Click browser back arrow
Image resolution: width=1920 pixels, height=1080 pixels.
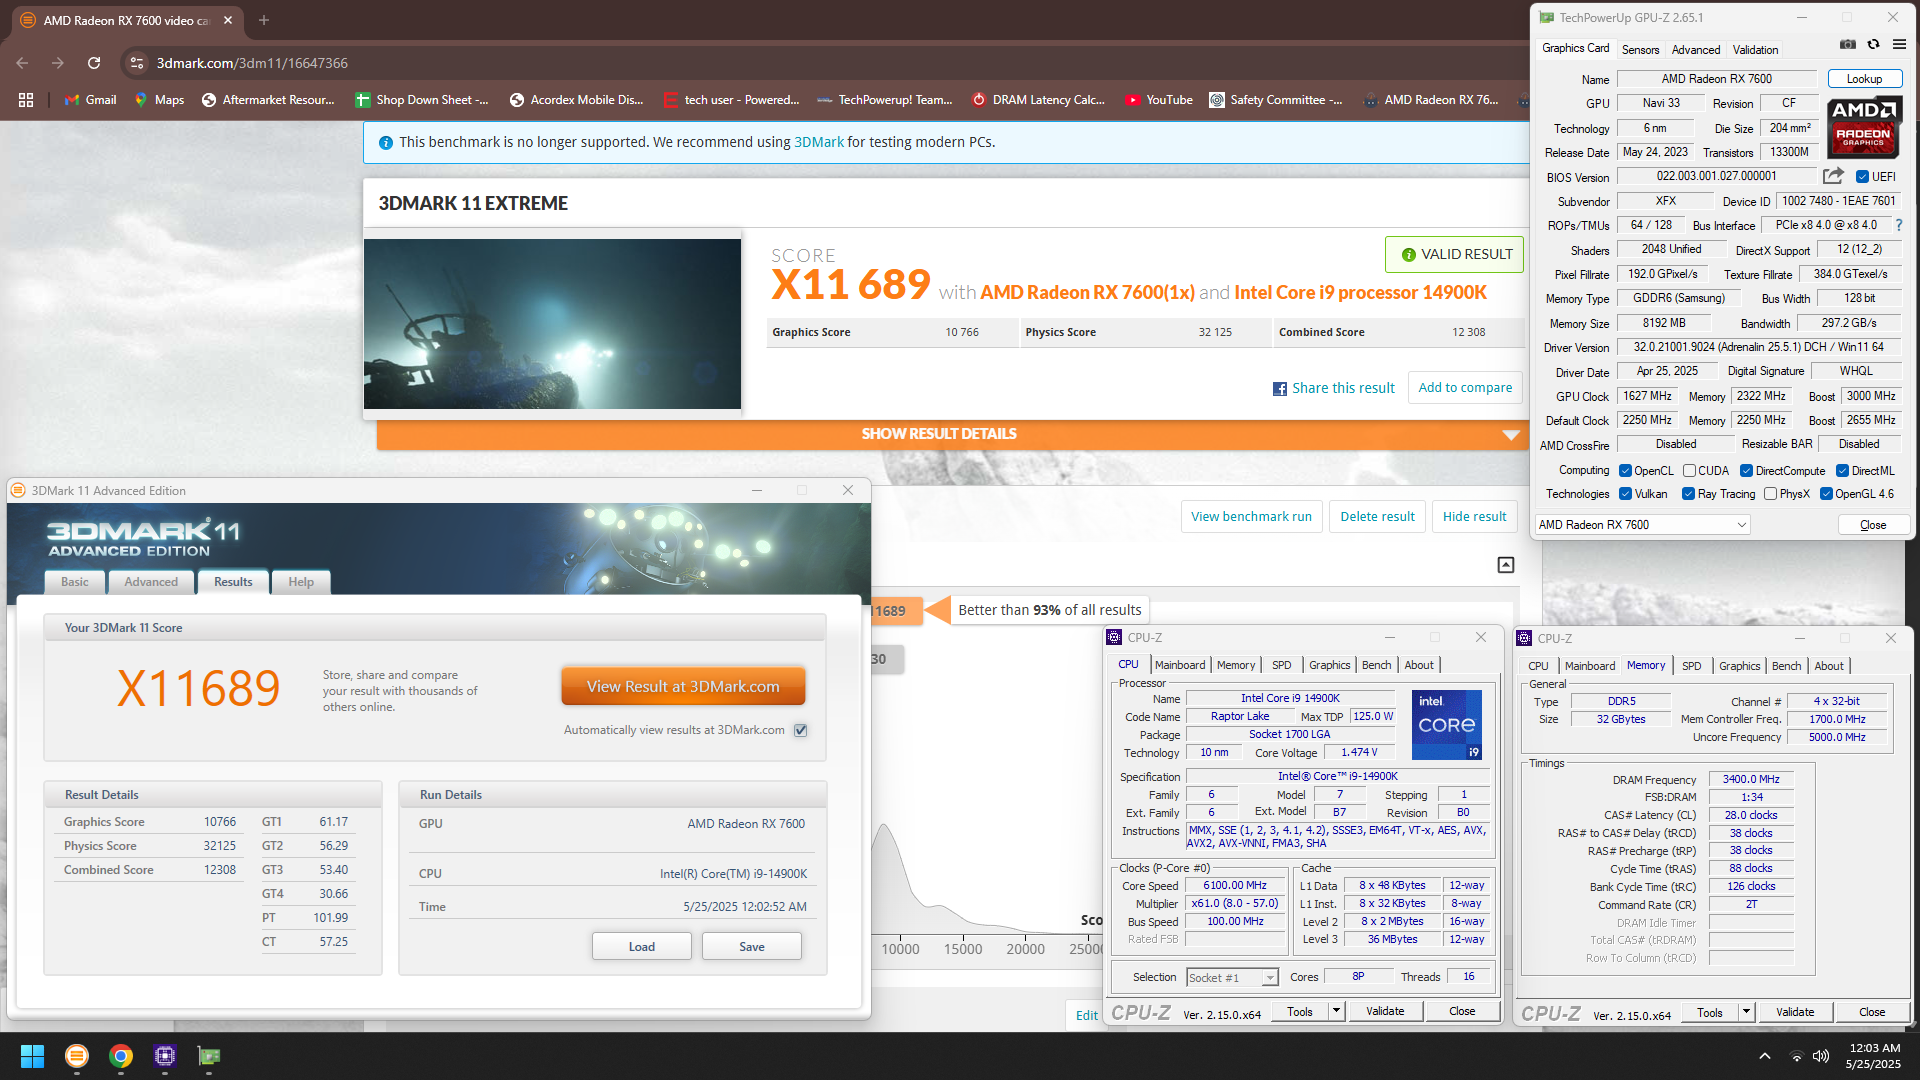pos(22,63)
